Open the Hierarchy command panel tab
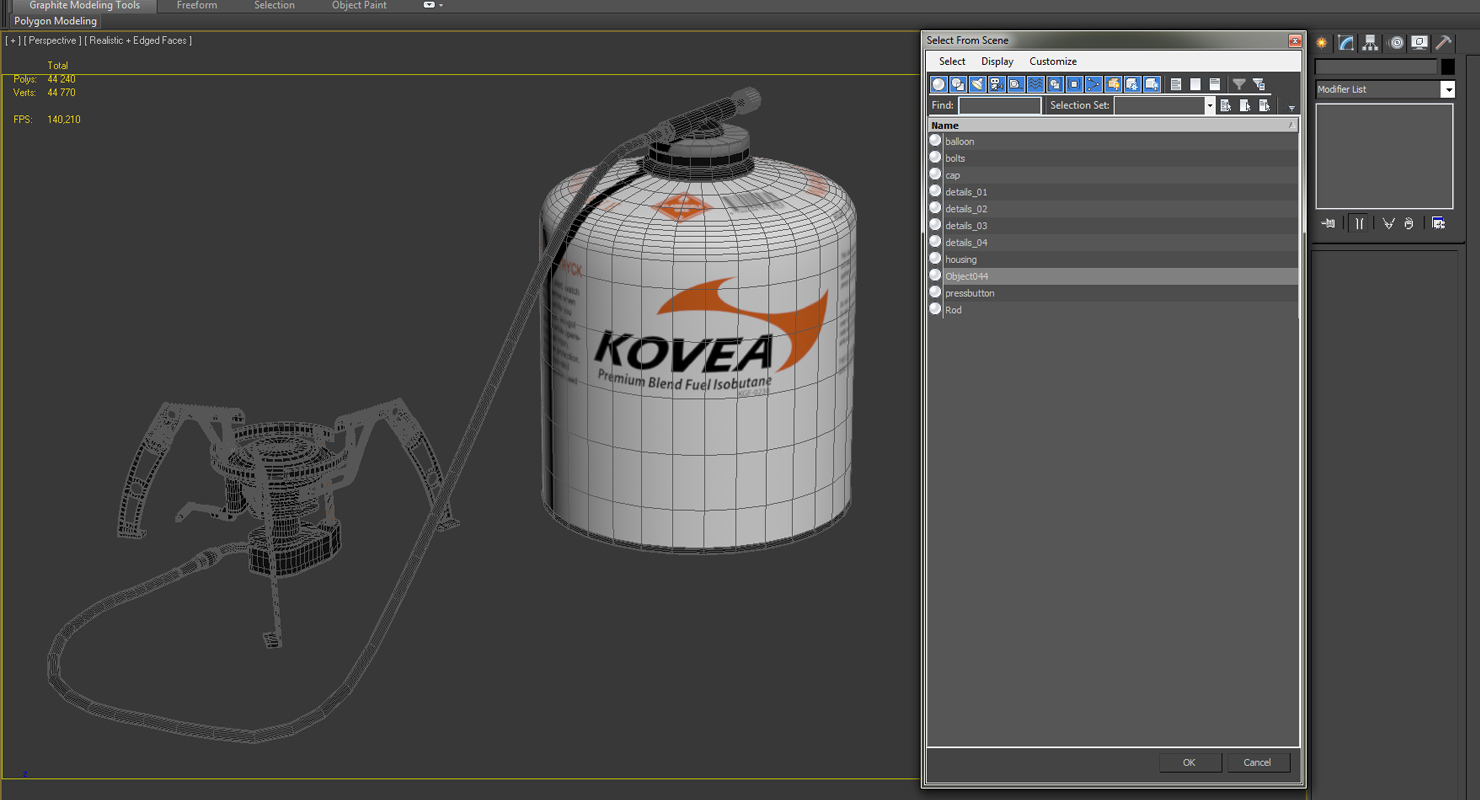Viewport: 1480px width, 800px height. tap(1370, 43)
